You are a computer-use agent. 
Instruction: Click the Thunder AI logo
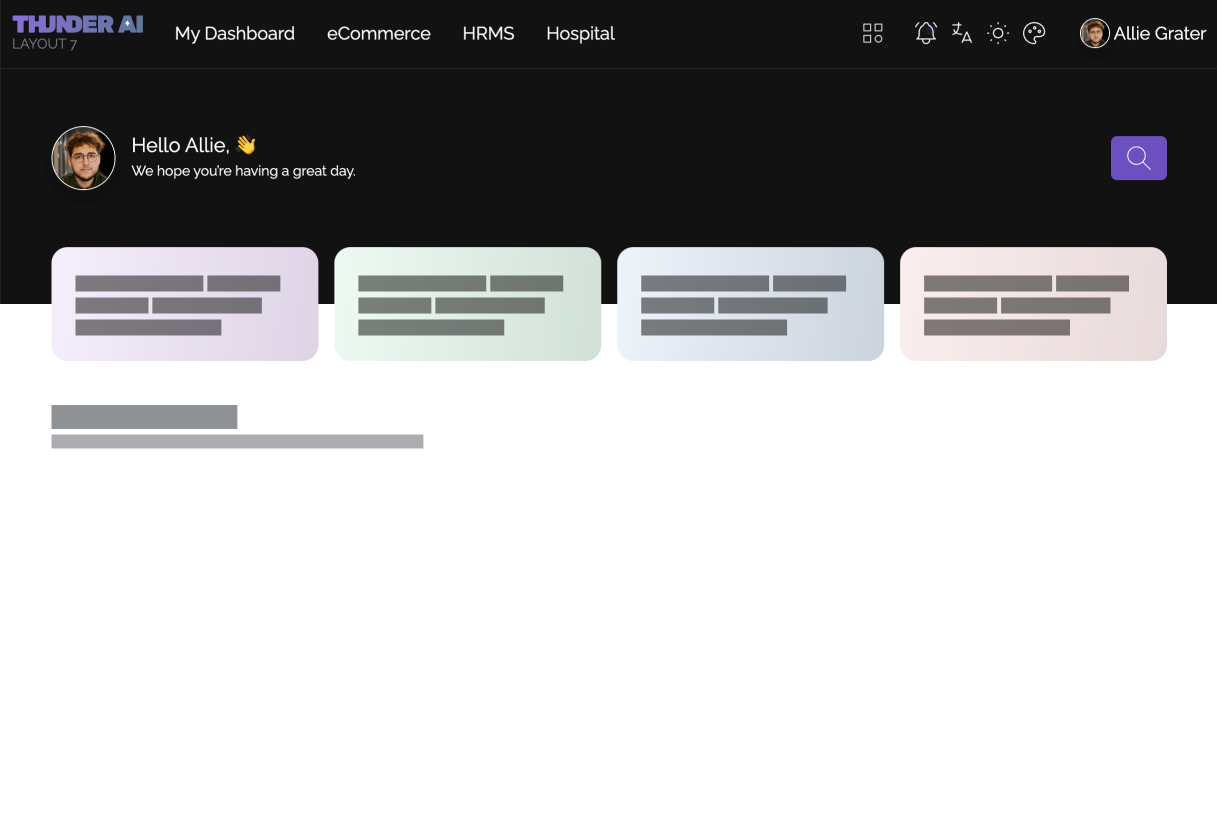[77, 24]
